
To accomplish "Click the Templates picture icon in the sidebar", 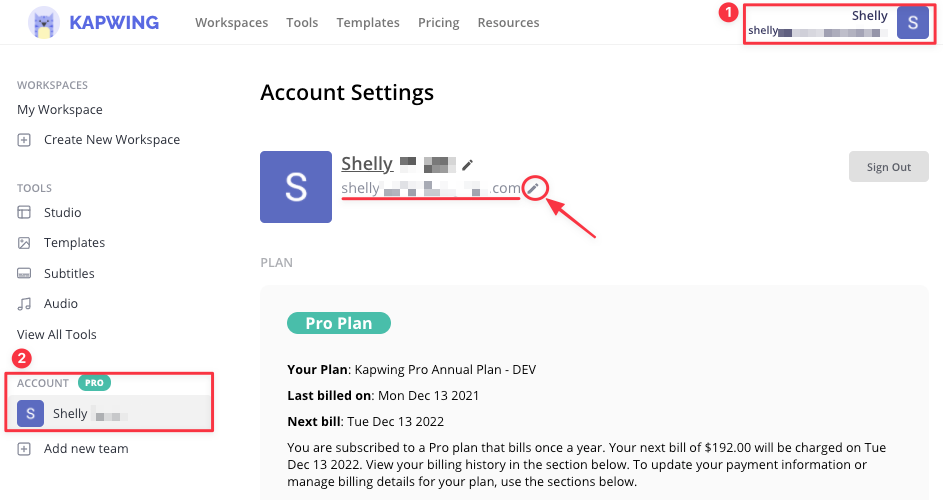I will (x=25, y=243).
